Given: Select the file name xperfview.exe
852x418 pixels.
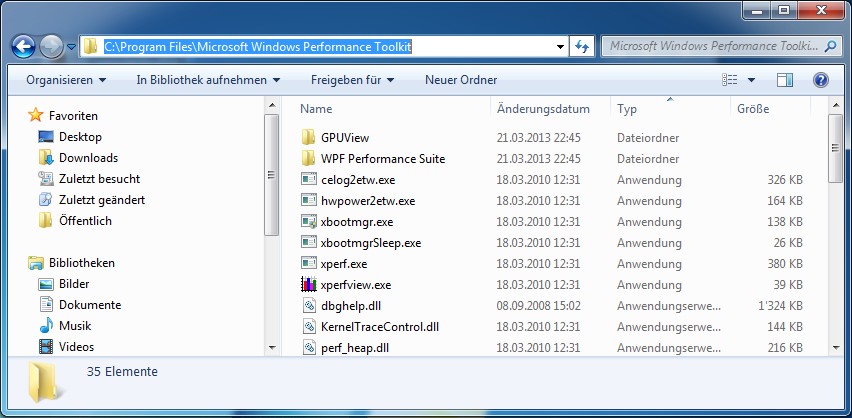Looking at the screenshot, I should [x=356, y=285].
